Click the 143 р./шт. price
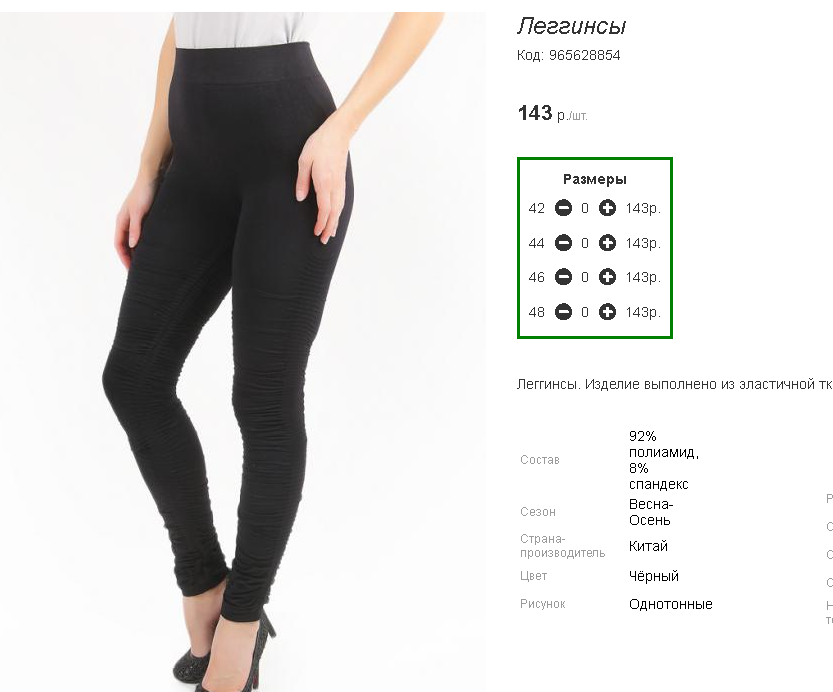Viewport: 833px width, 692px height. pos(552,113)
